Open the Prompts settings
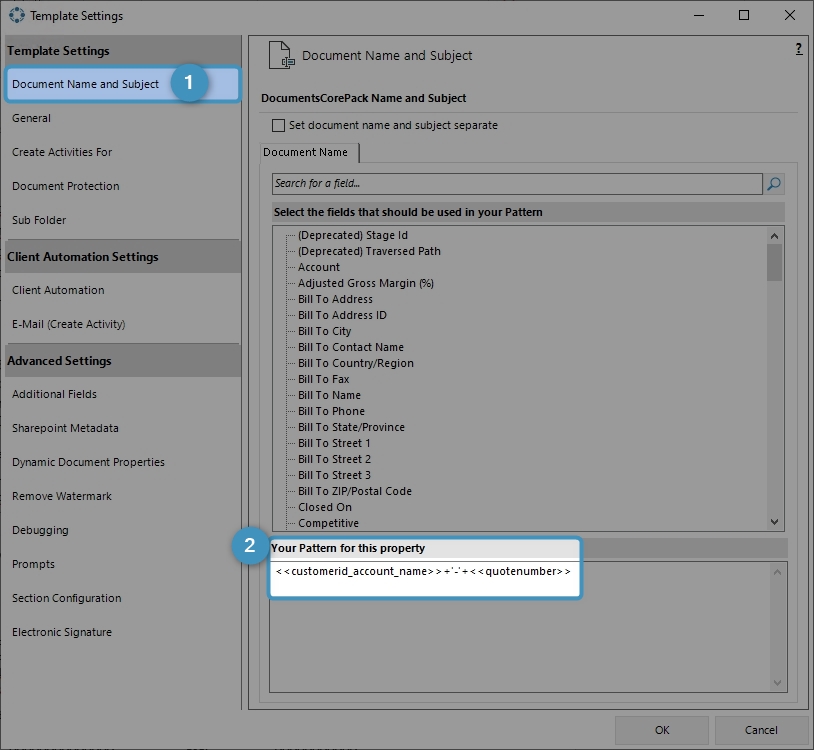 (x=33, y=564)
